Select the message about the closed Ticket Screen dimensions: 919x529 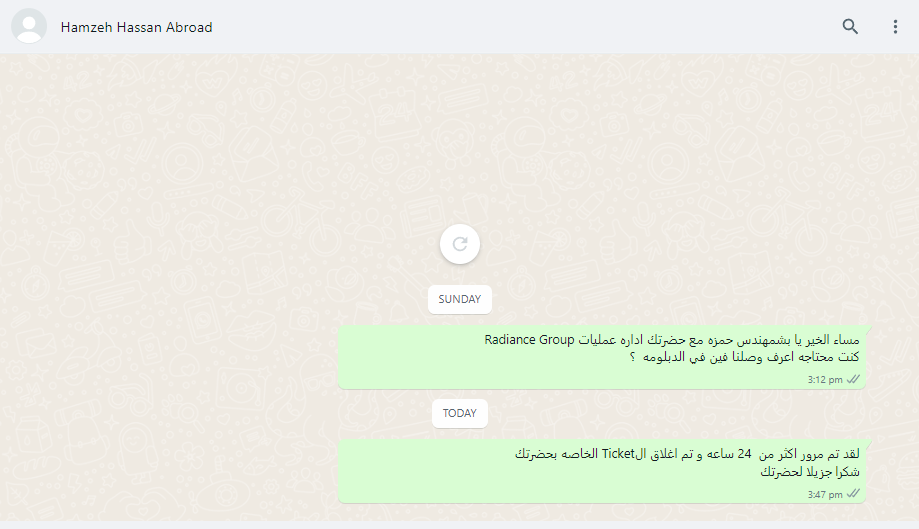602,471
